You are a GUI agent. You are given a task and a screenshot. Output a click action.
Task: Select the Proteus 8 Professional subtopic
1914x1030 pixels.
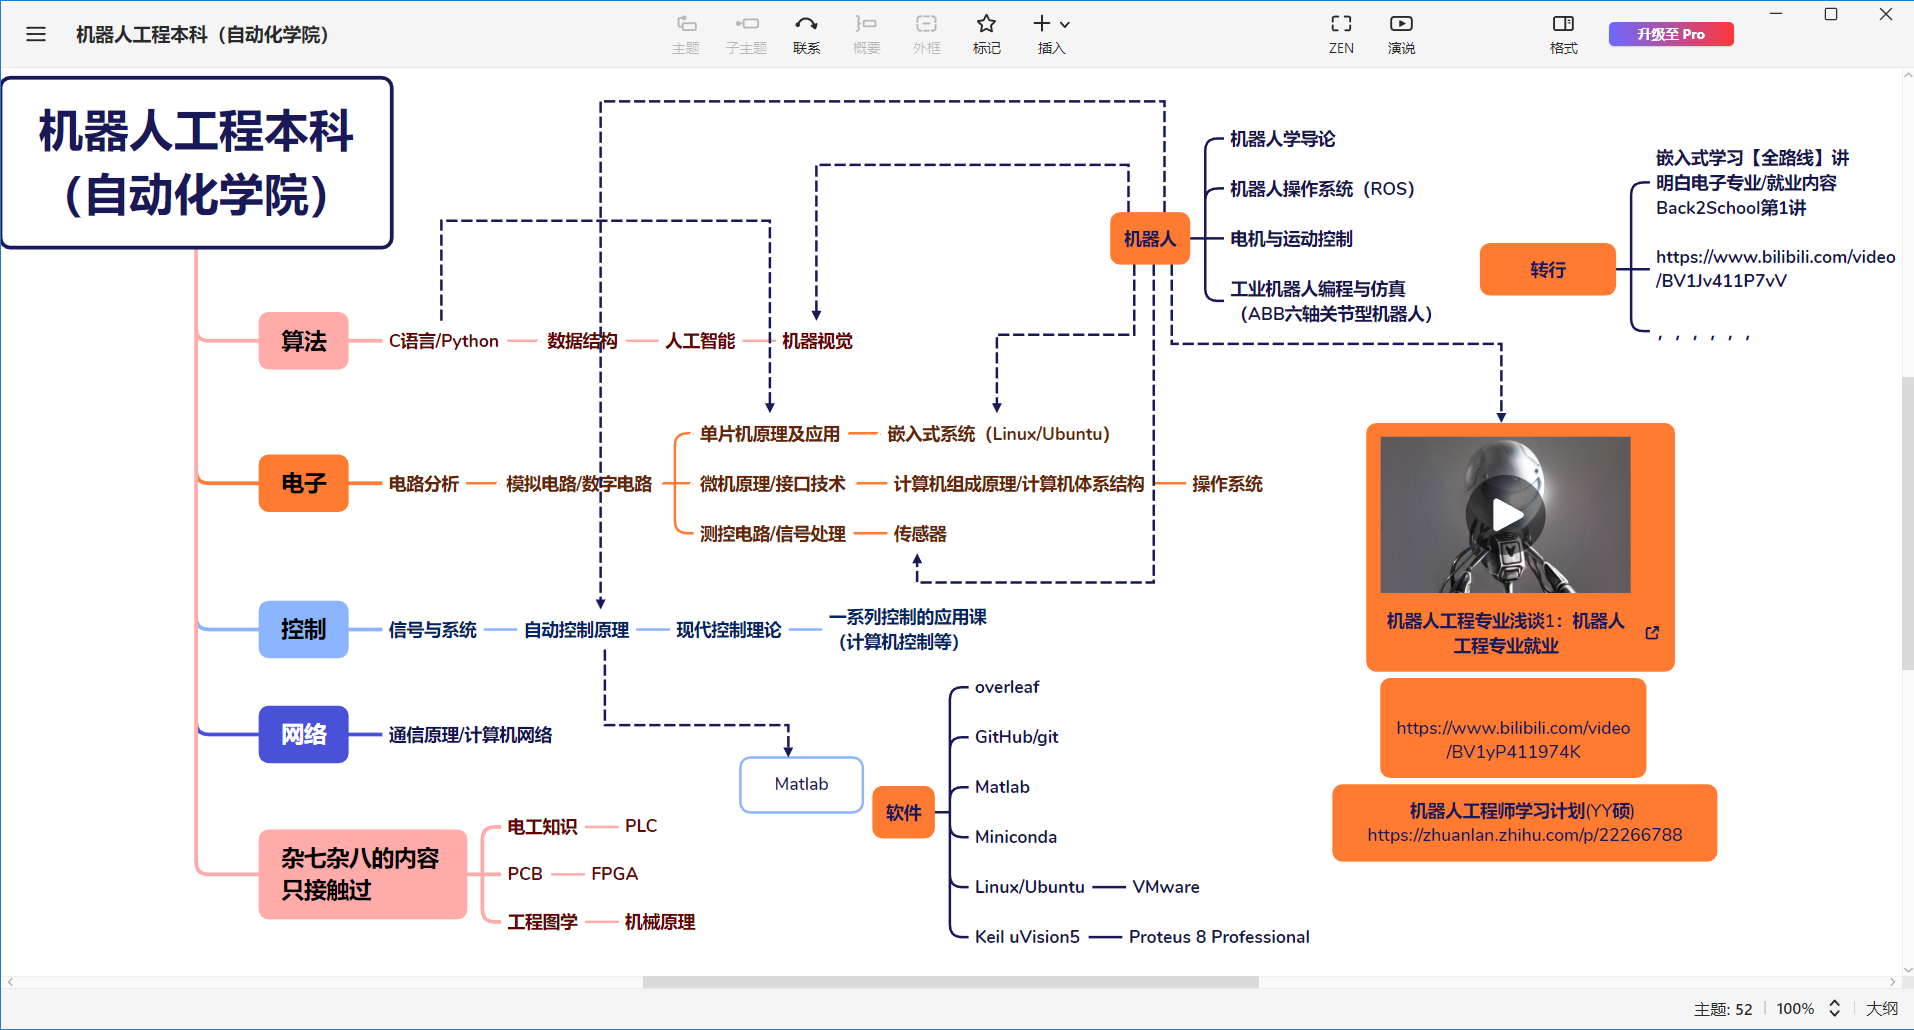coord(1219,937)
